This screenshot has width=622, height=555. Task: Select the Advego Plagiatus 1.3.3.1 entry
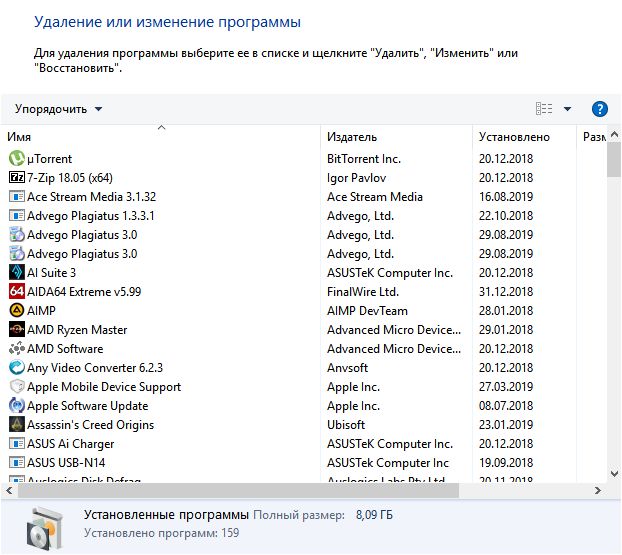click(90, 216)
